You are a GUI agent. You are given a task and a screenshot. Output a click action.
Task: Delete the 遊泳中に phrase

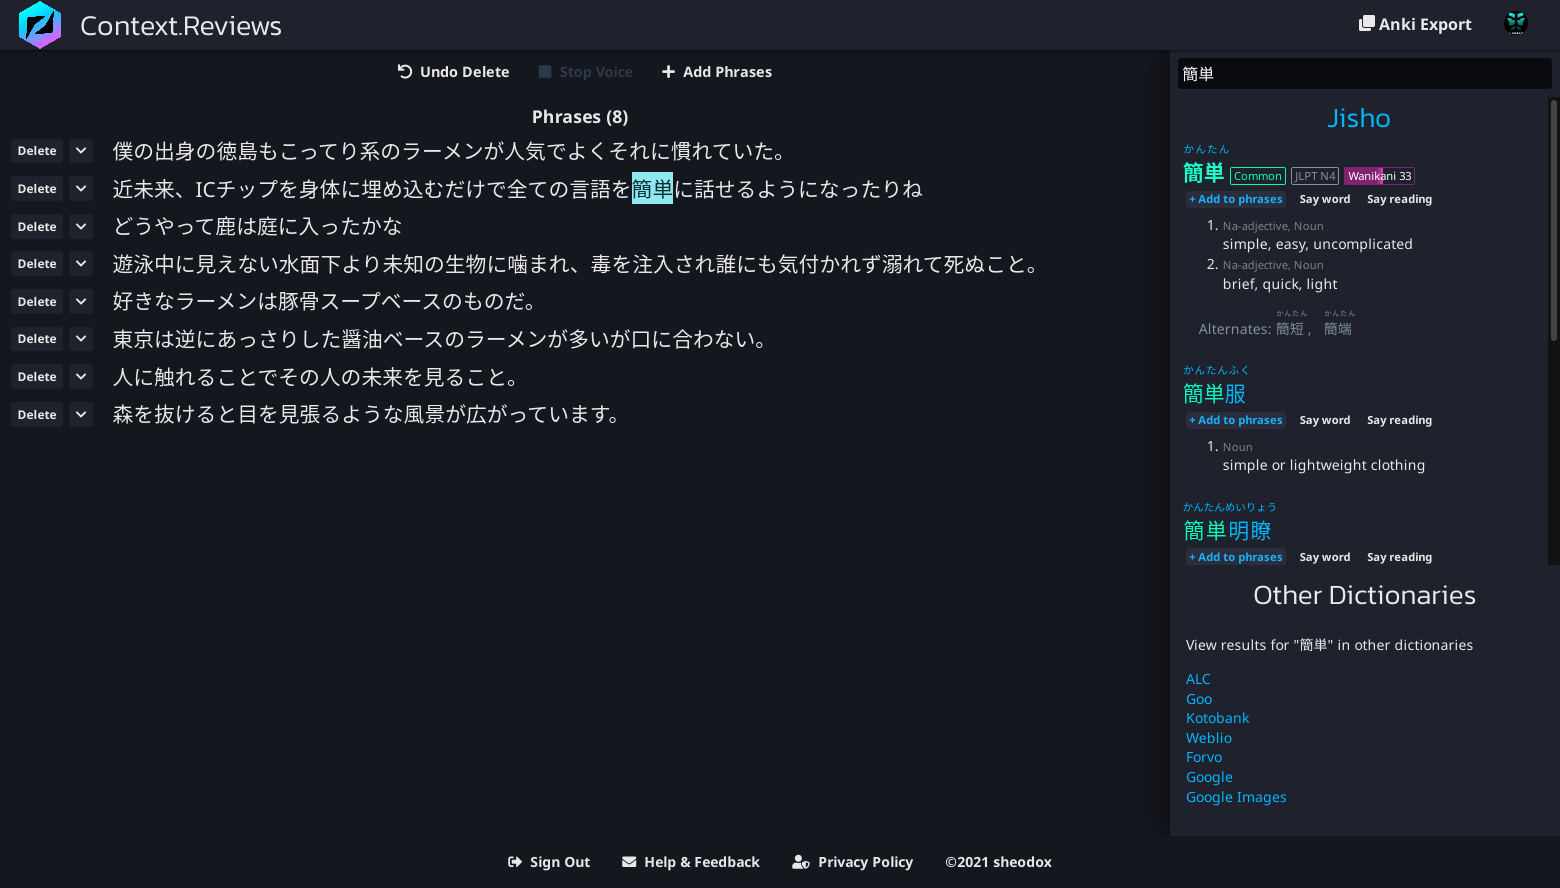[37, 264]
